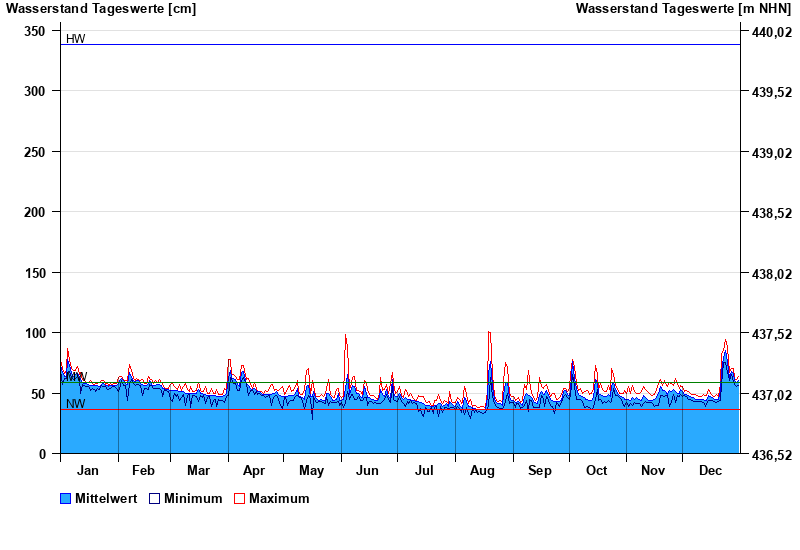Select the Minimum legend label
The width and height of the screenshot is (800, 550).
coord(193,499)
